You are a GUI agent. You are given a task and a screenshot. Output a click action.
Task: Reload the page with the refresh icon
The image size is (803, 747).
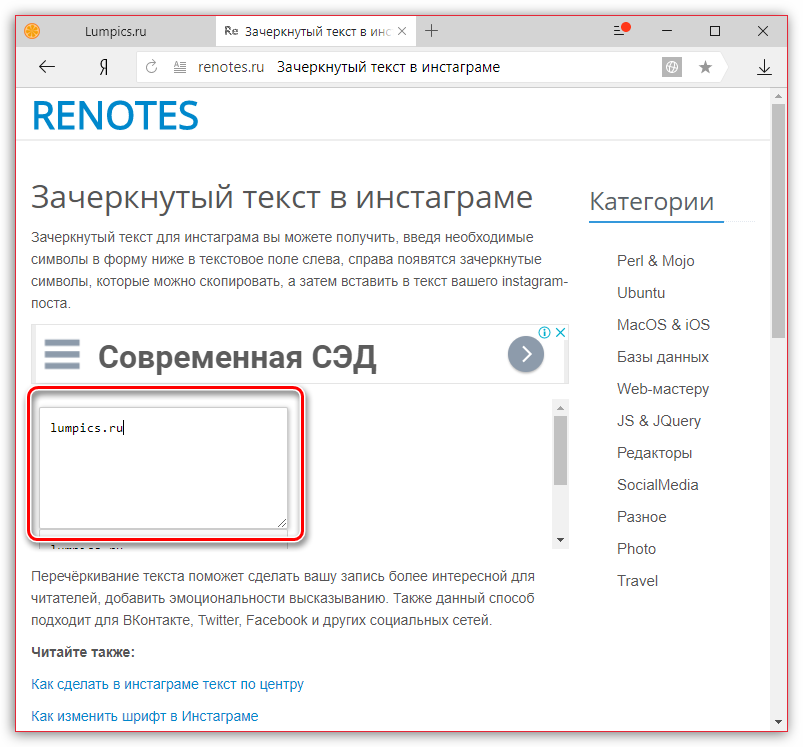(152, 67)
